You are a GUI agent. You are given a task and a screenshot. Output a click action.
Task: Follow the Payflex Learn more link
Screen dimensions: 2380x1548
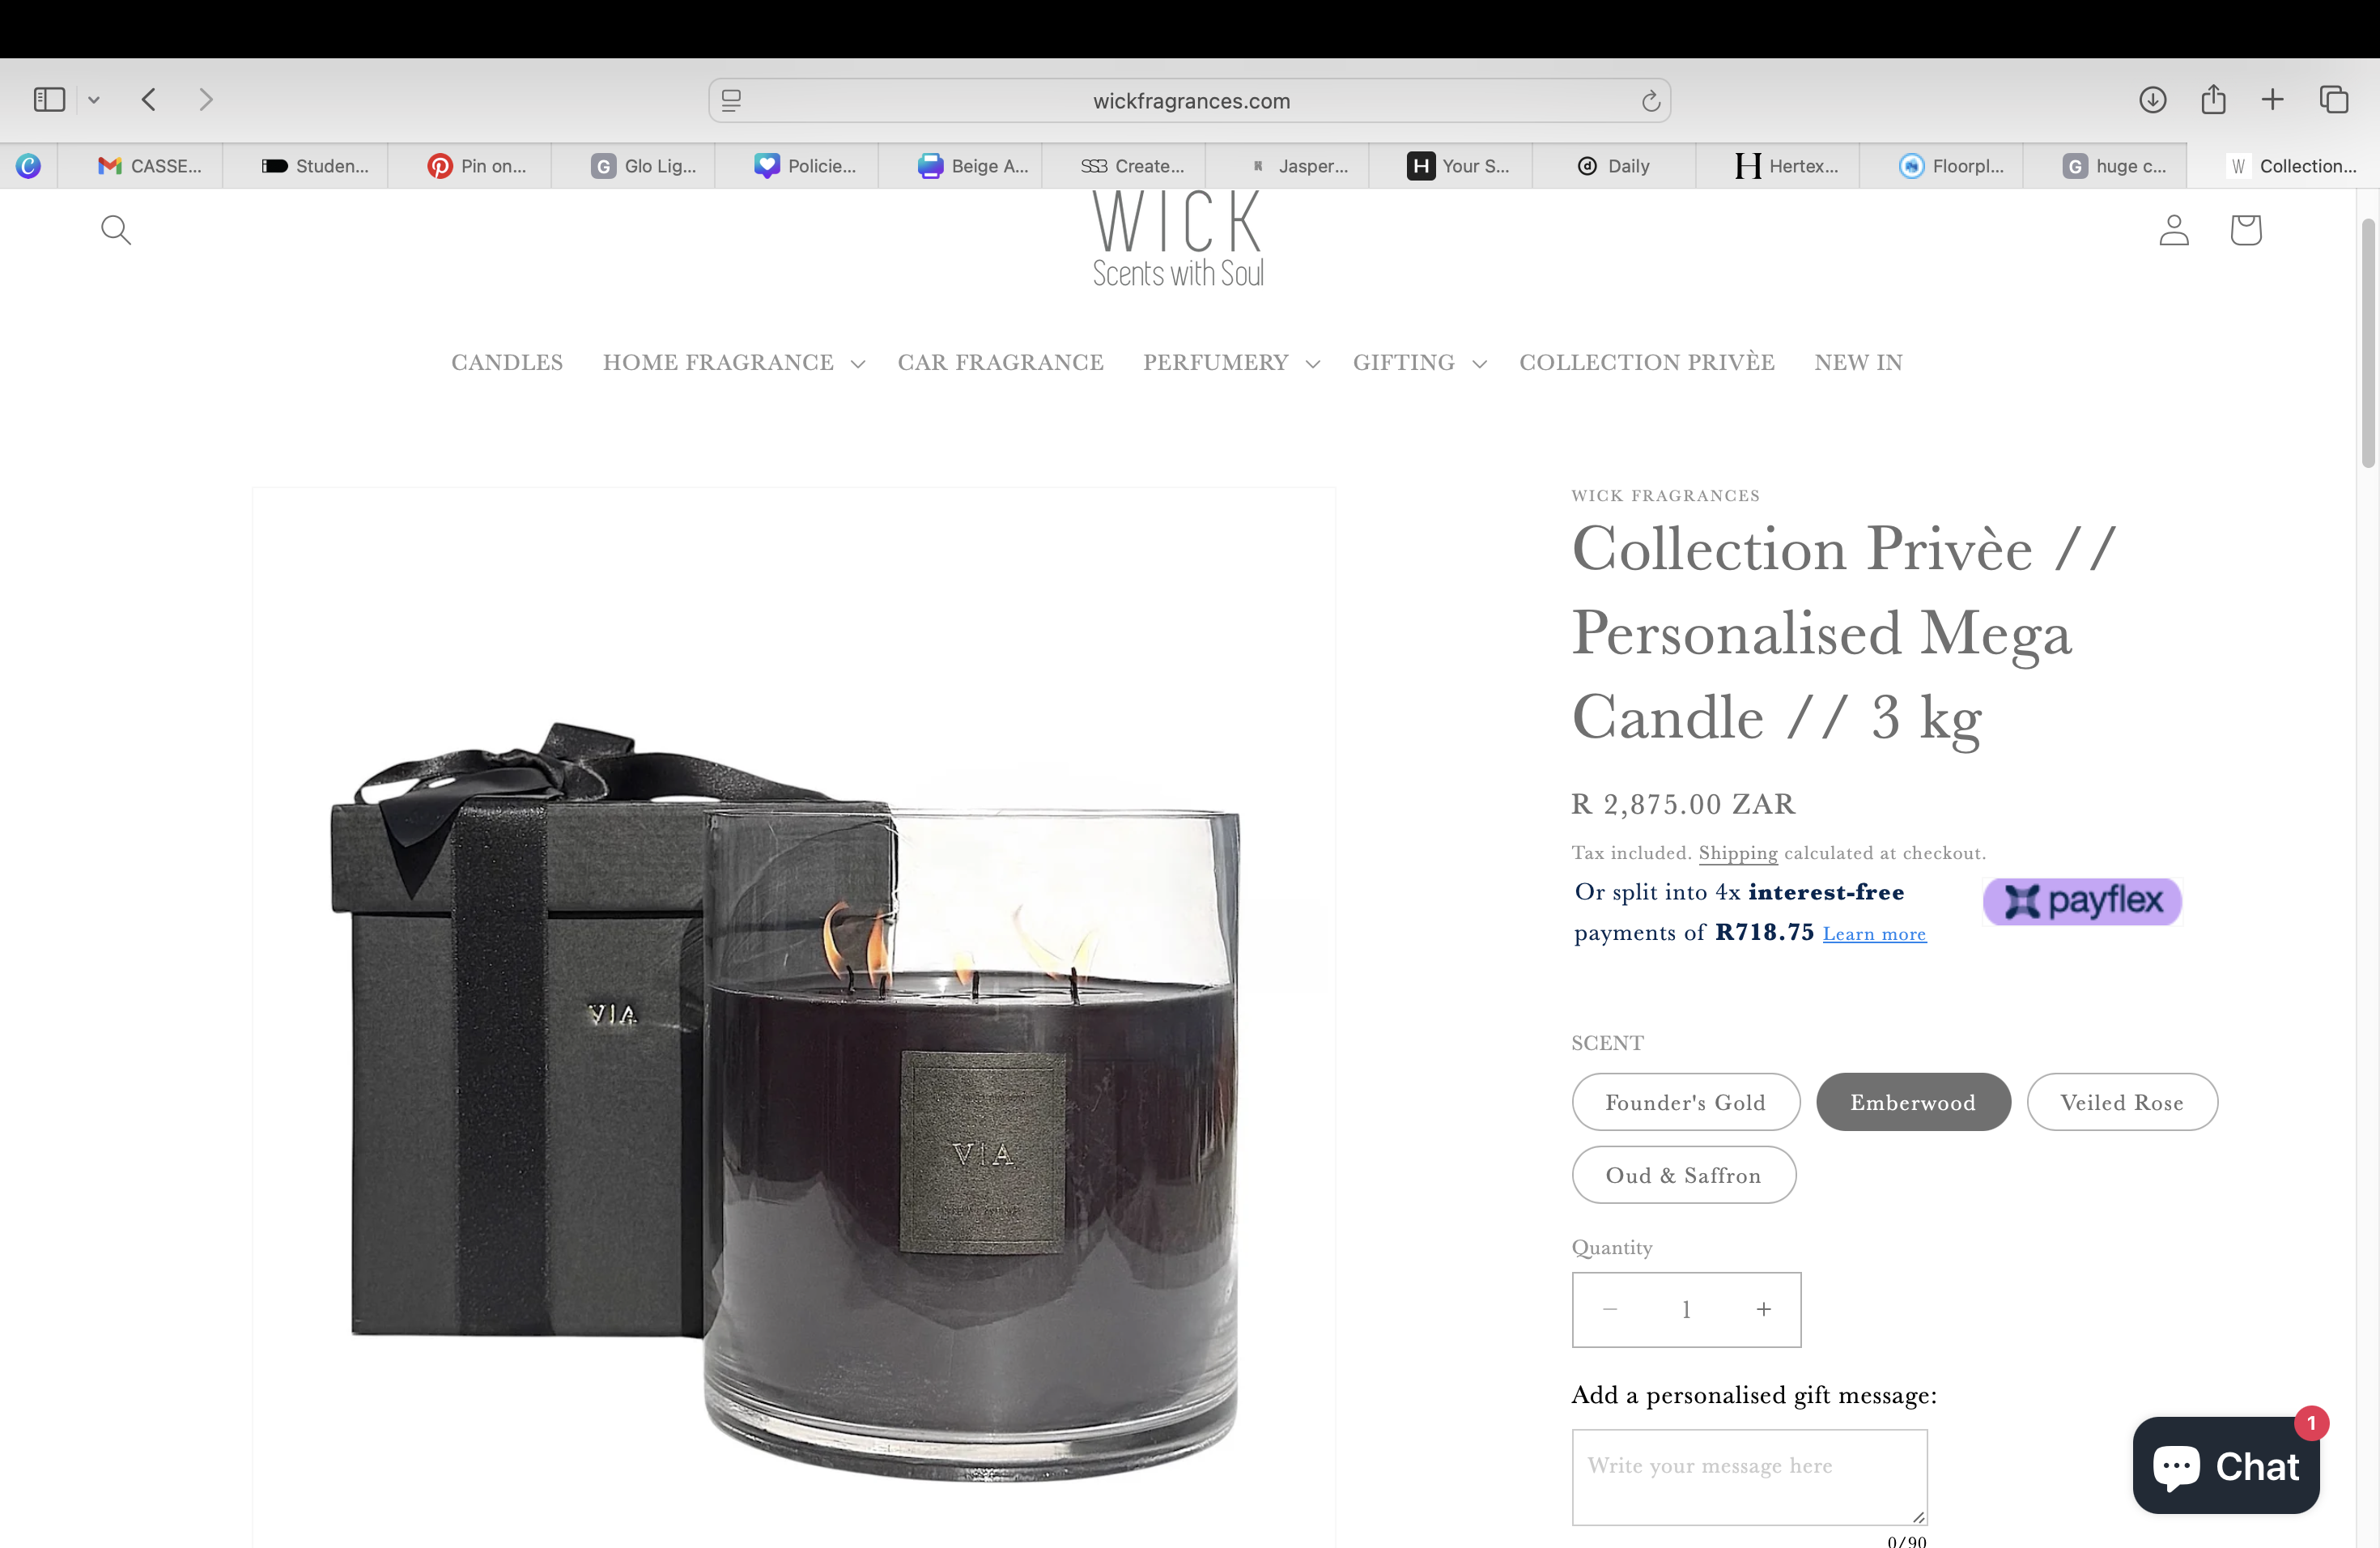tap(1874, 934)
